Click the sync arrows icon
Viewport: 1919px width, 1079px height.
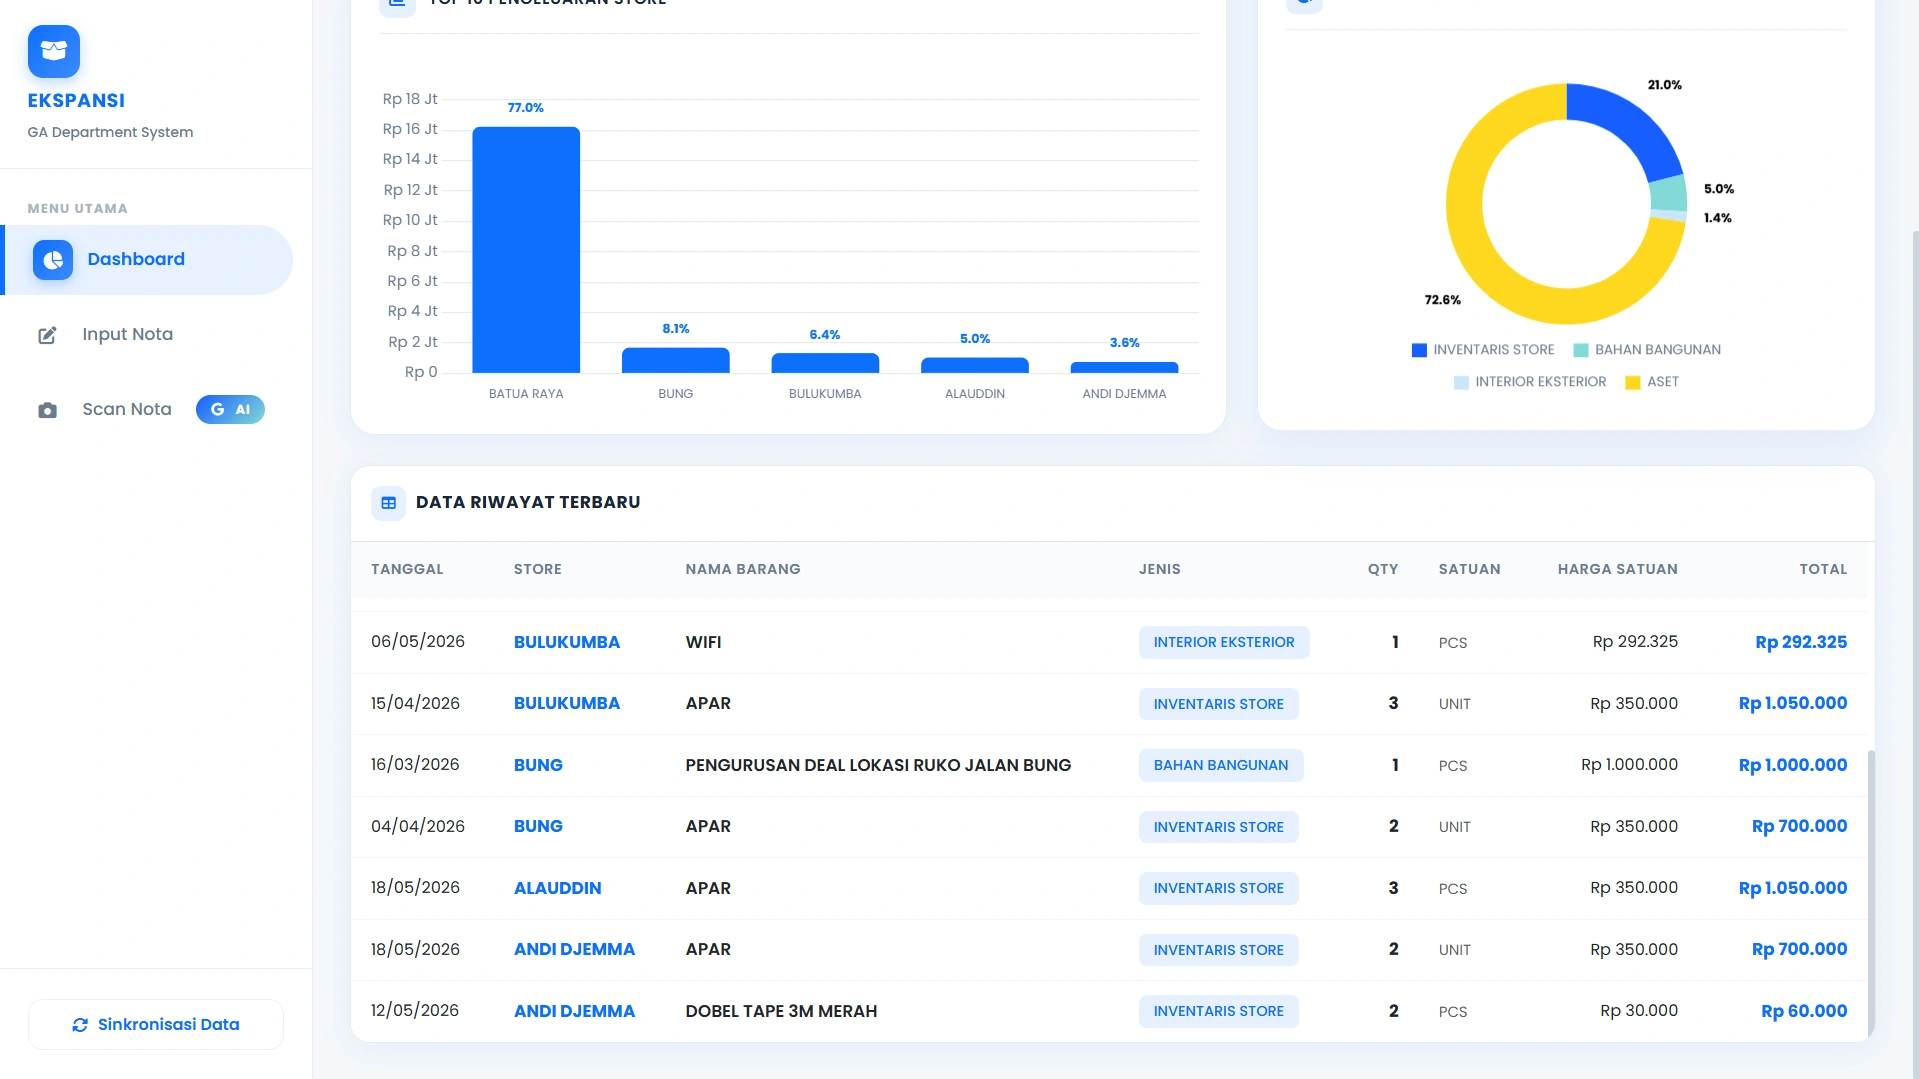point(80,1025)
